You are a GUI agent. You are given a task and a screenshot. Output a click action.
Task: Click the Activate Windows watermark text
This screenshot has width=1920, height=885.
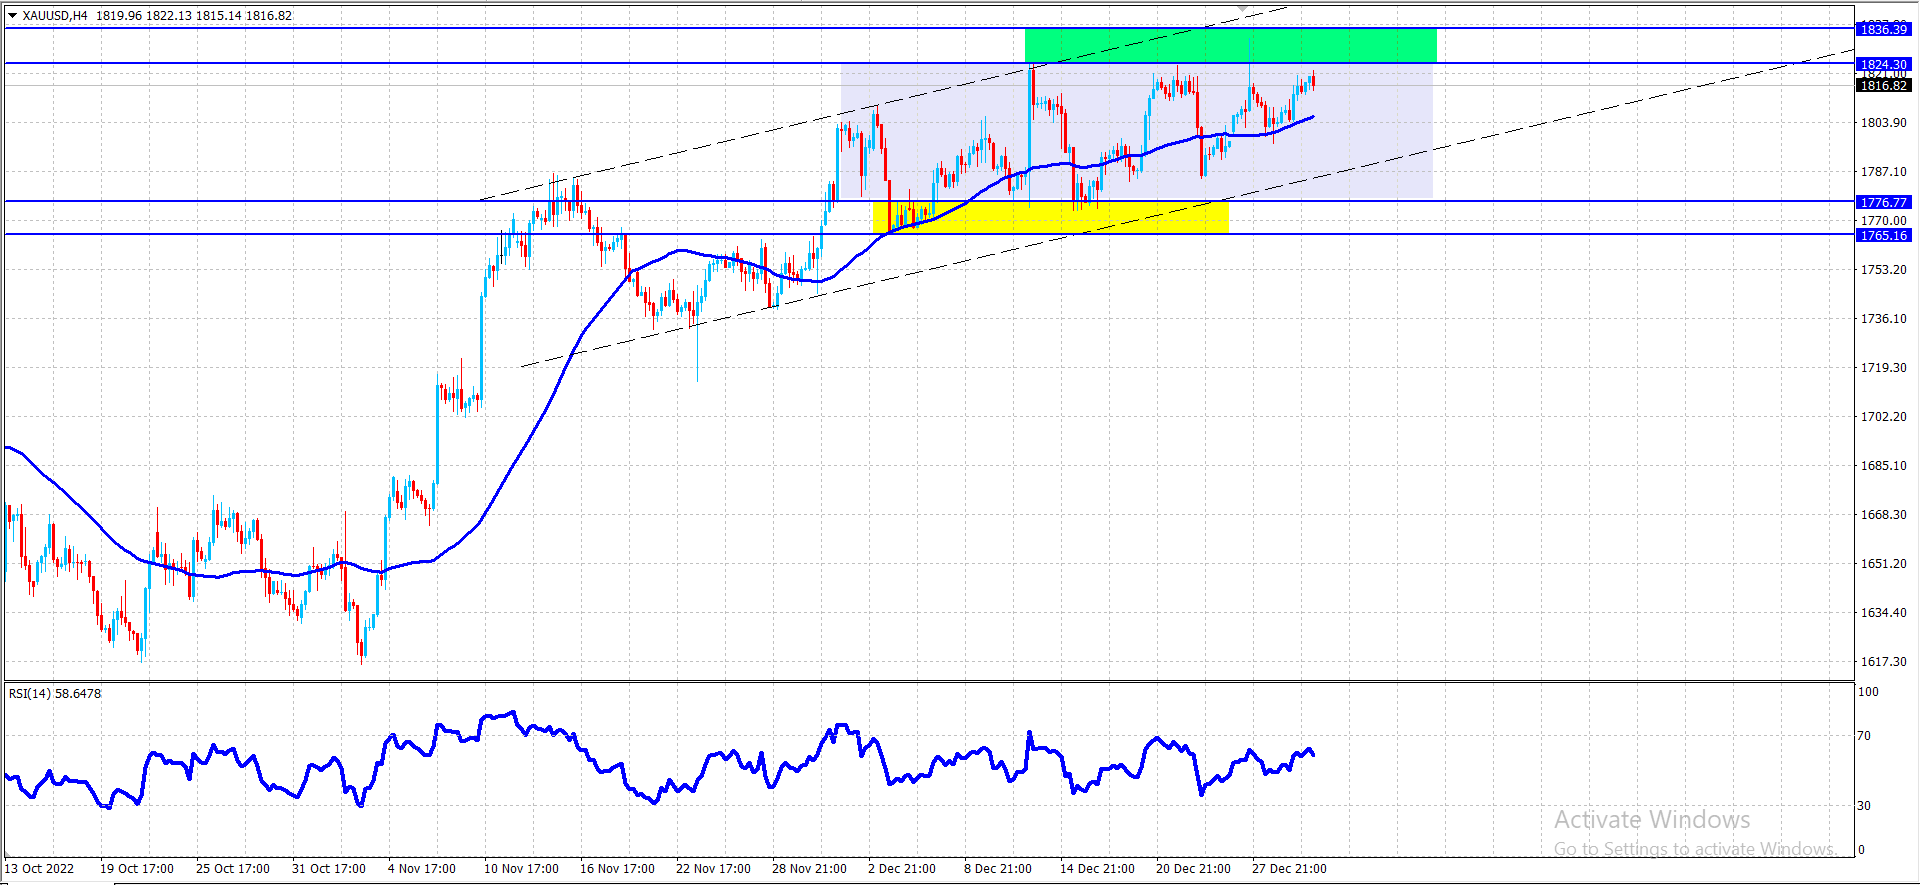pyautogui.click(x=1652, y=819)
